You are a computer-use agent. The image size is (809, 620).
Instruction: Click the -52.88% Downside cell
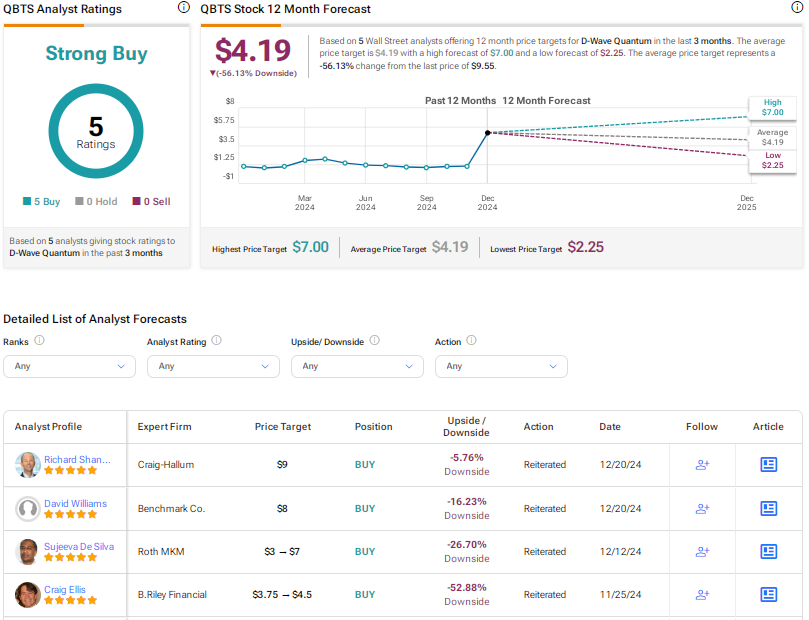466,594
